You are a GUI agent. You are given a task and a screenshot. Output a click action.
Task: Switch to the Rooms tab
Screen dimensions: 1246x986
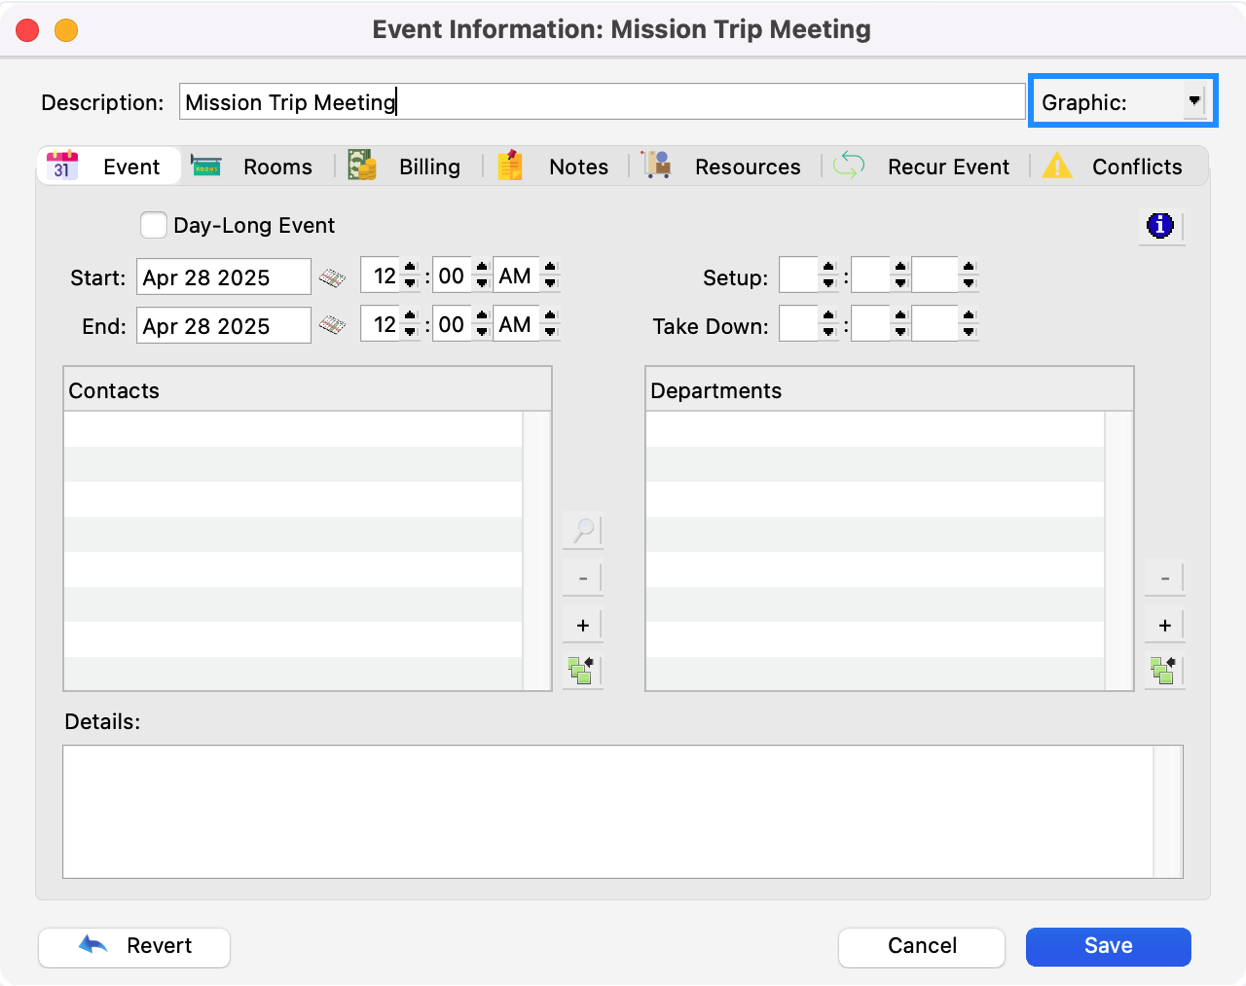254,166
